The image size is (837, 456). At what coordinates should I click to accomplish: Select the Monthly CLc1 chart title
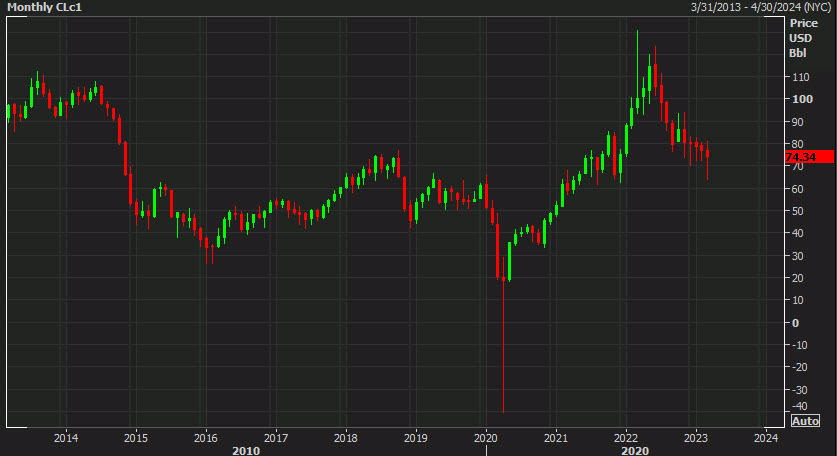(x=44, y=7)
